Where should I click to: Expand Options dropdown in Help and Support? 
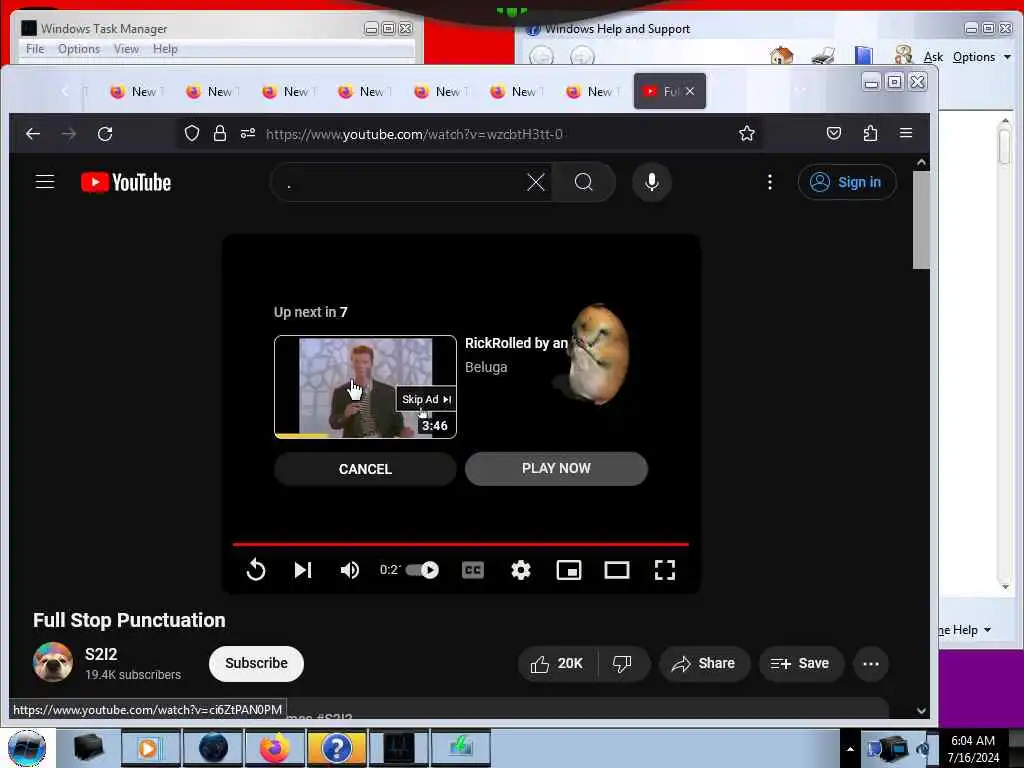(982, 57)
